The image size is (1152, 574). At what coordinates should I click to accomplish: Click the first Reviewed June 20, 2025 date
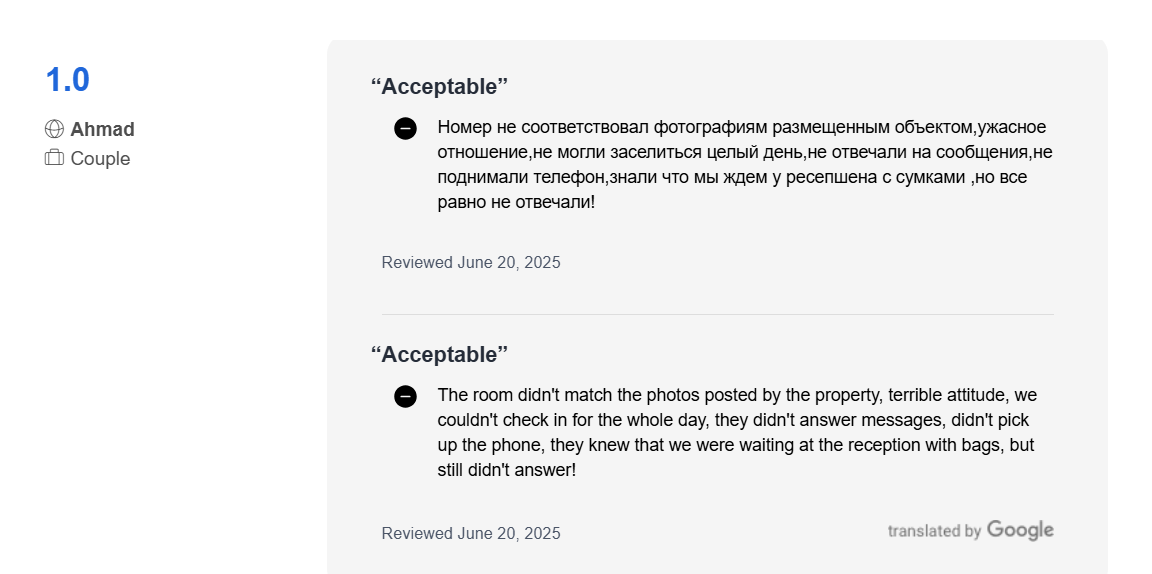point(471,262)
